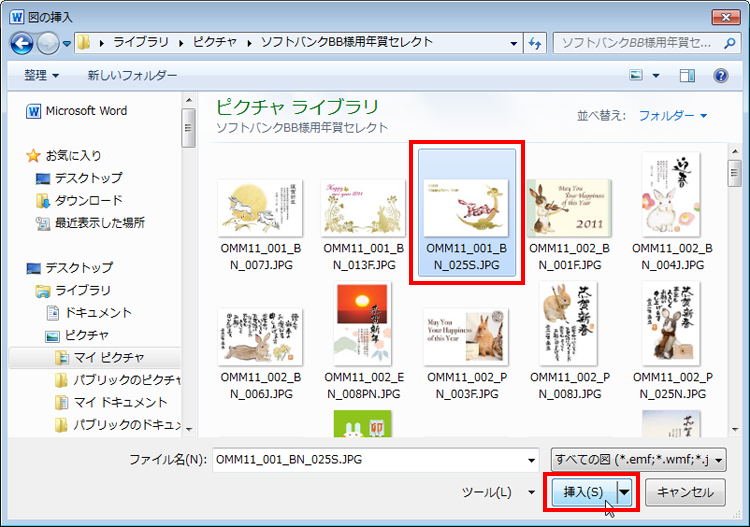Select 最近表示した場所 in favorites
Screen dimensions: 750x527
click(x=90, y=223)
